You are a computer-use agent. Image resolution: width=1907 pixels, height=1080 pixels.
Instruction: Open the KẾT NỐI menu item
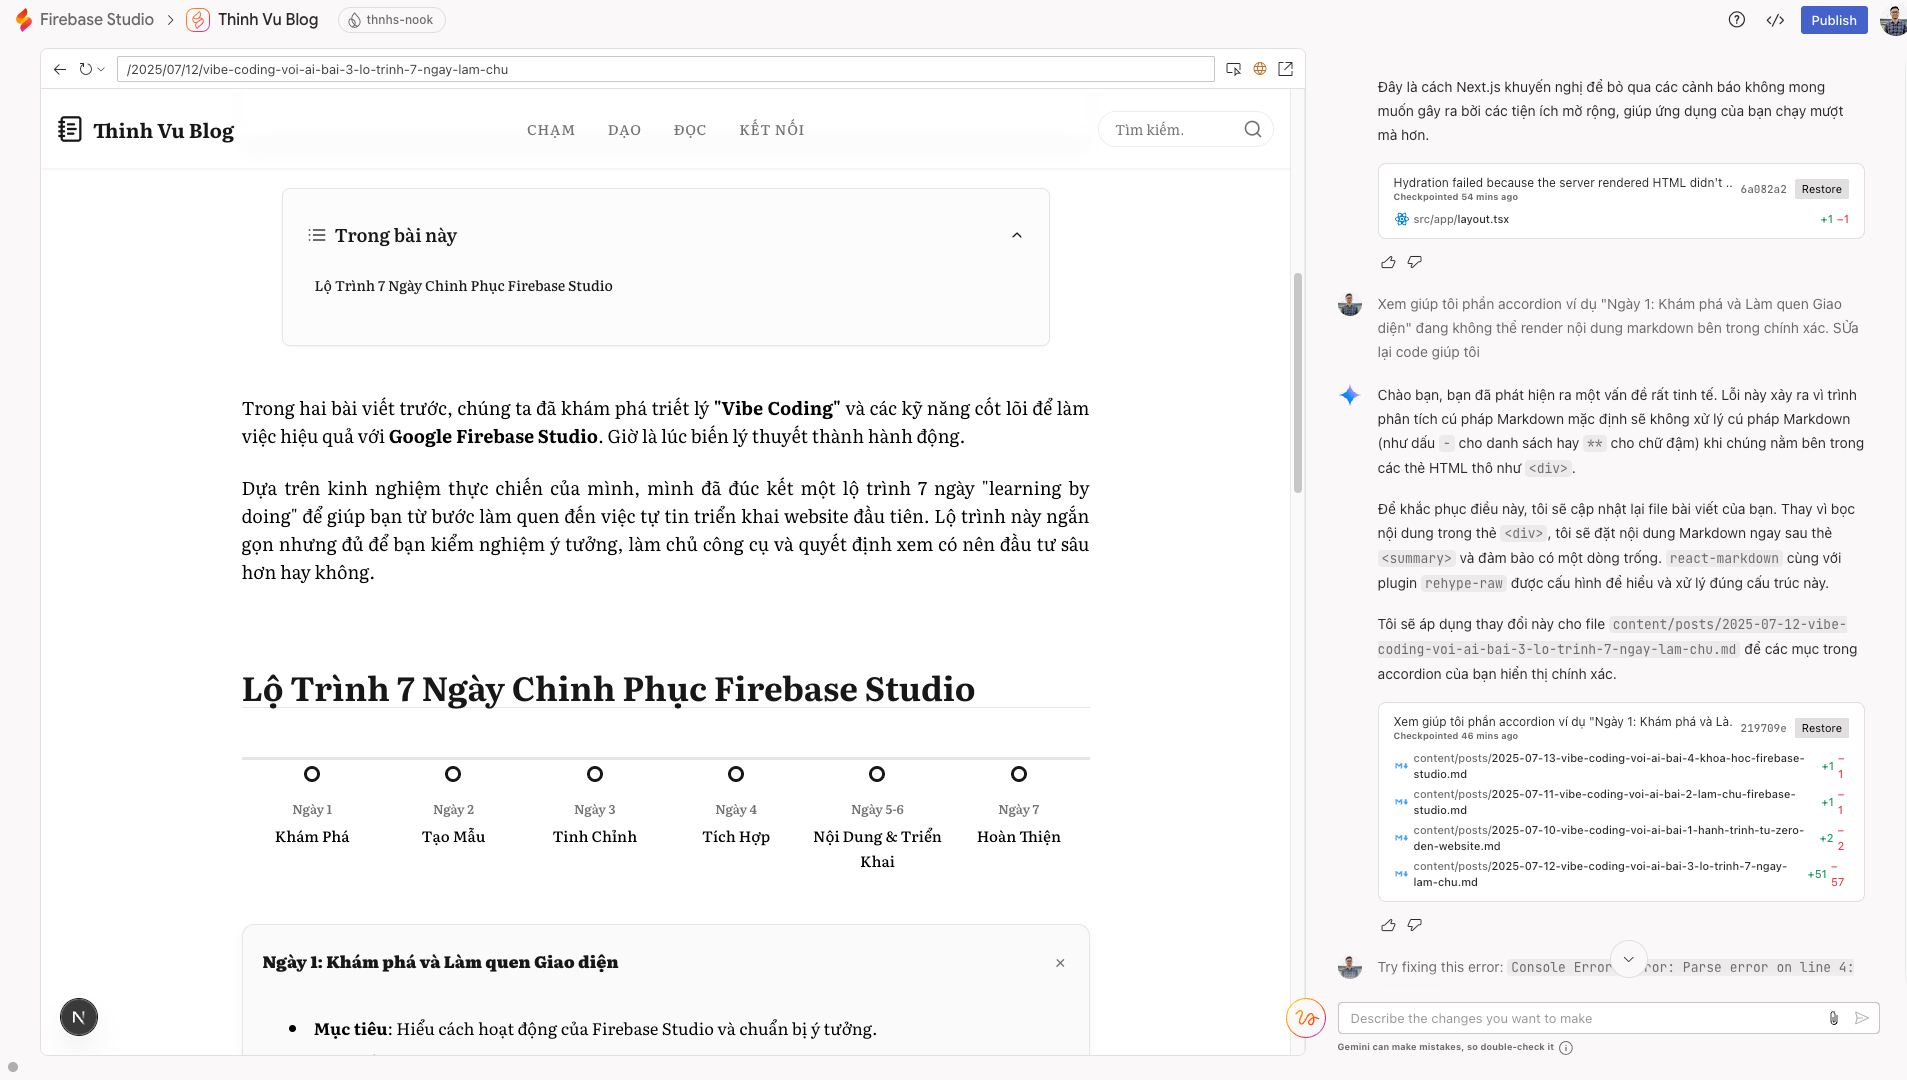[771, 130]
